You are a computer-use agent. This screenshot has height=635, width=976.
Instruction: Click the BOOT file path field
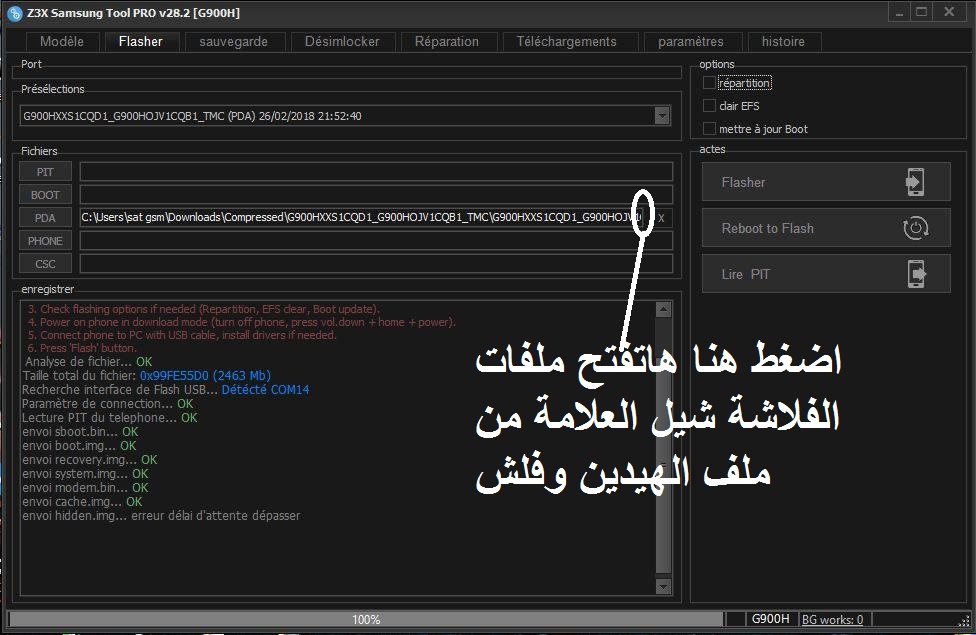[376, 195]
